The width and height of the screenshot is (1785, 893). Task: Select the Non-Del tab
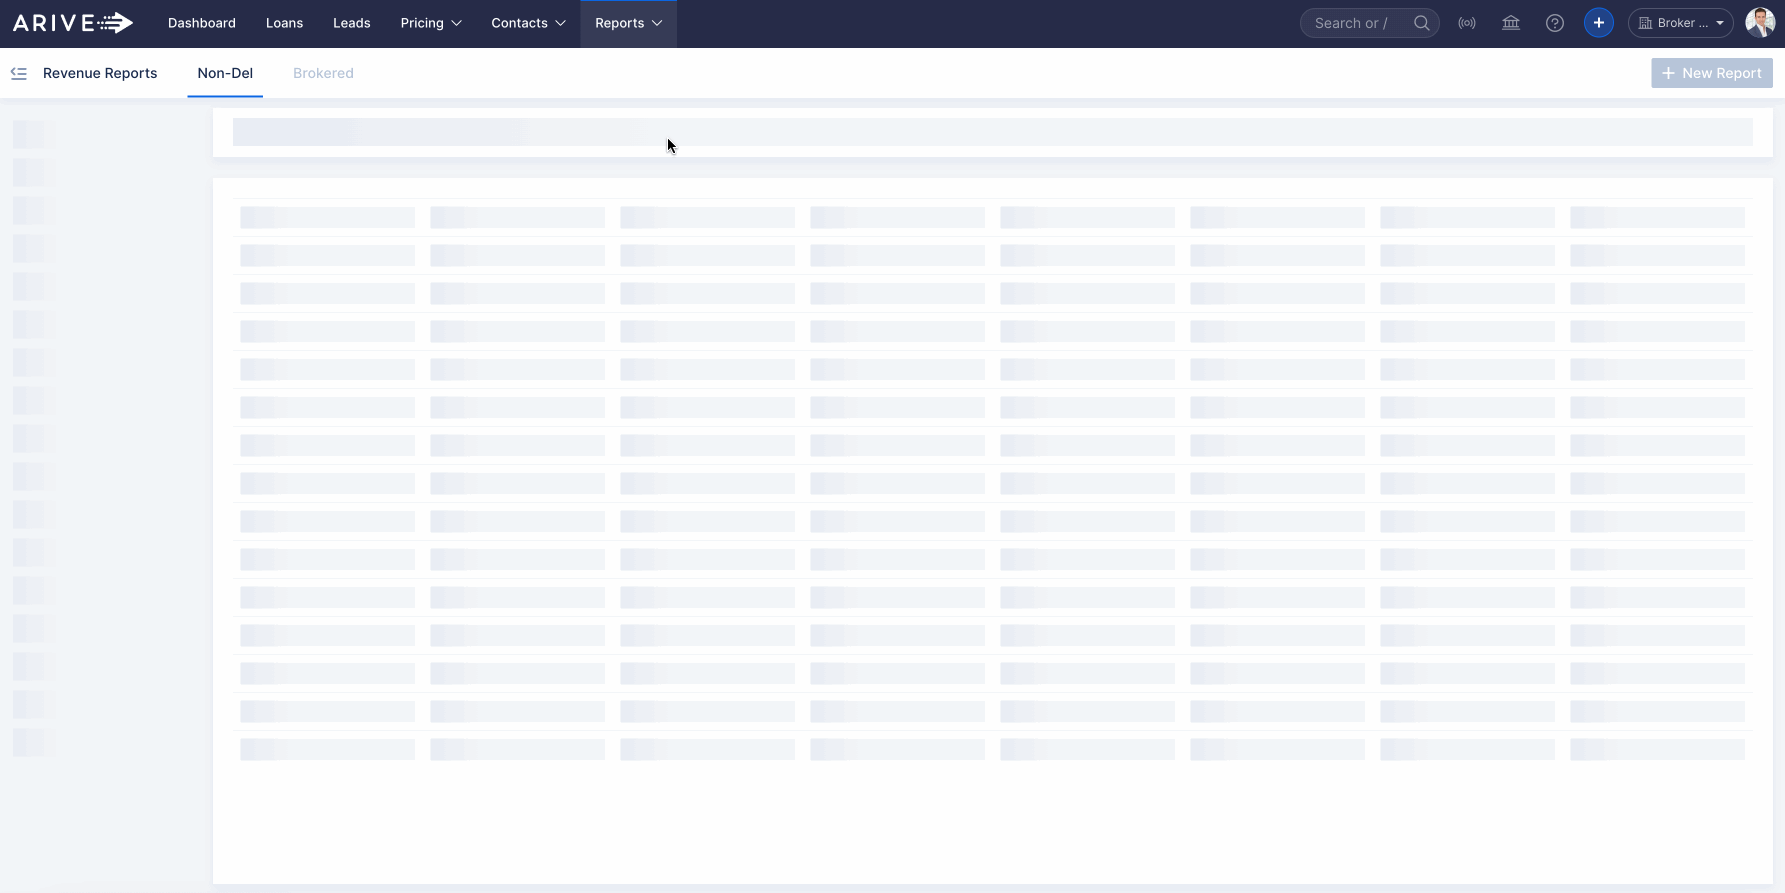tap(225, 73)
